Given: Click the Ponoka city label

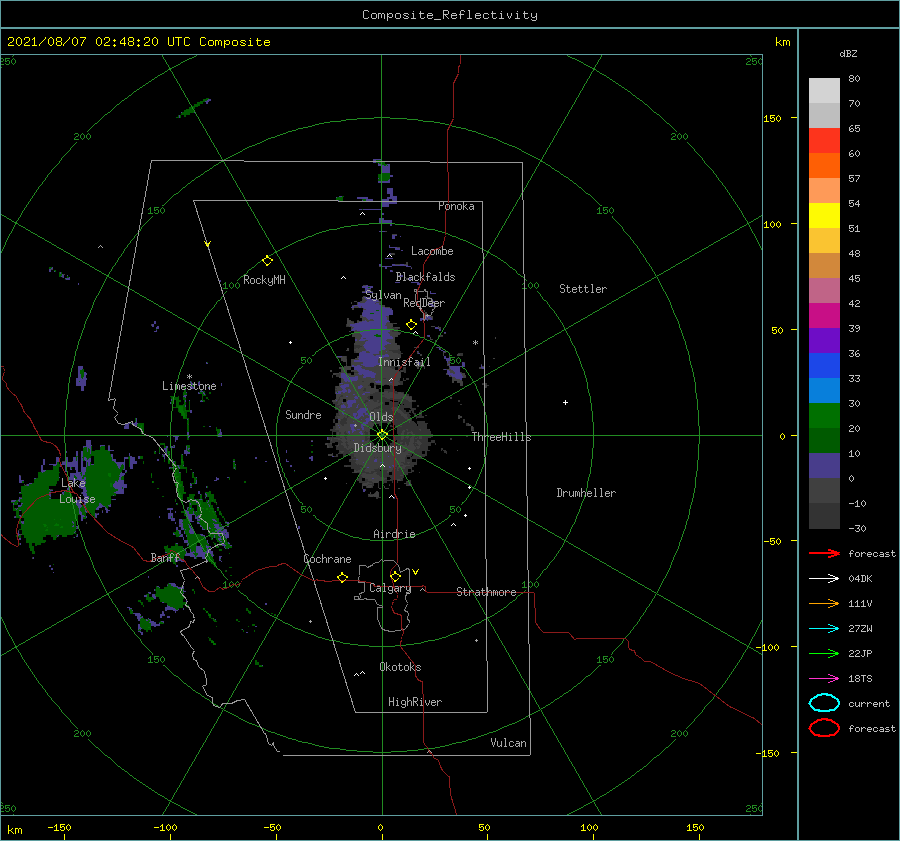Looking at the screenshot, I should (x=456, y=206).
